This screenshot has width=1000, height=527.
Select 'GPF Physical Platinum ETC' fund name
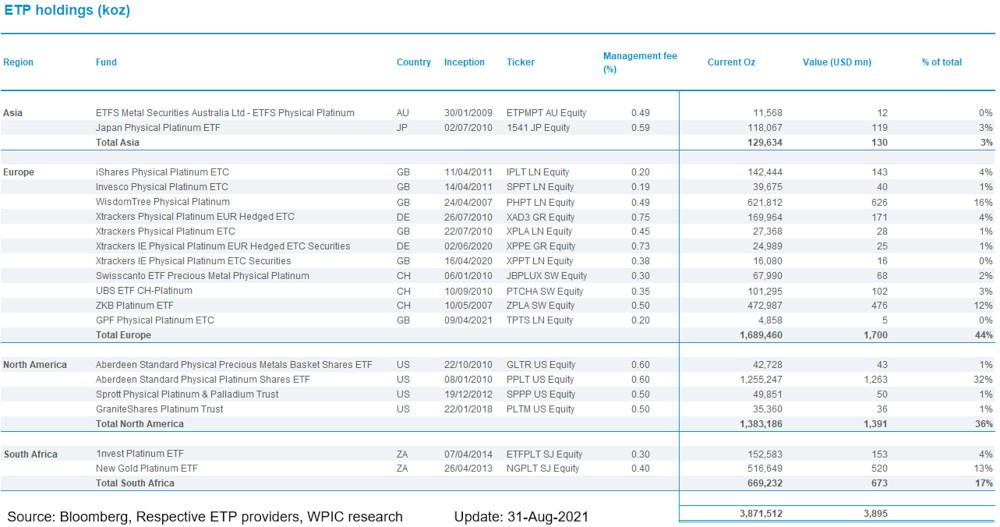(x=155, y=320)
